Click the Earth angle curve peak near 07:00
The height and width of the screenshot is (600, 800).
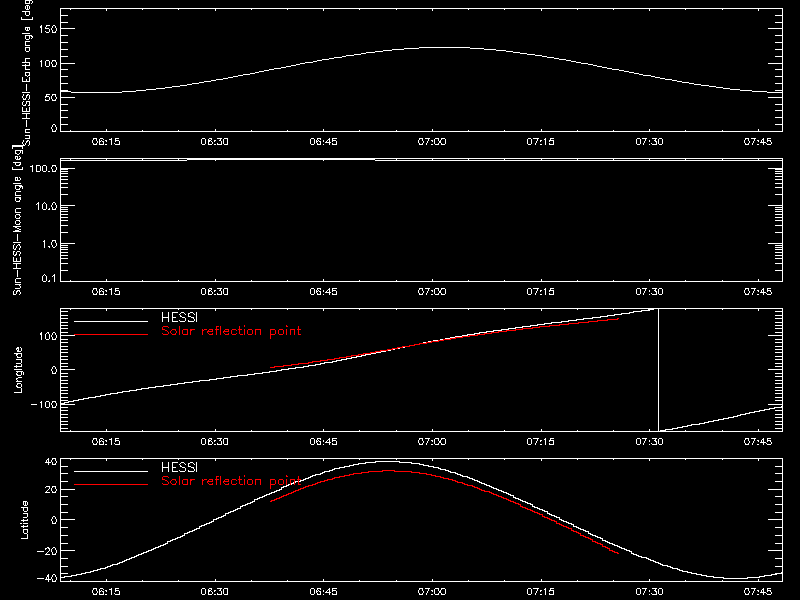445,47
